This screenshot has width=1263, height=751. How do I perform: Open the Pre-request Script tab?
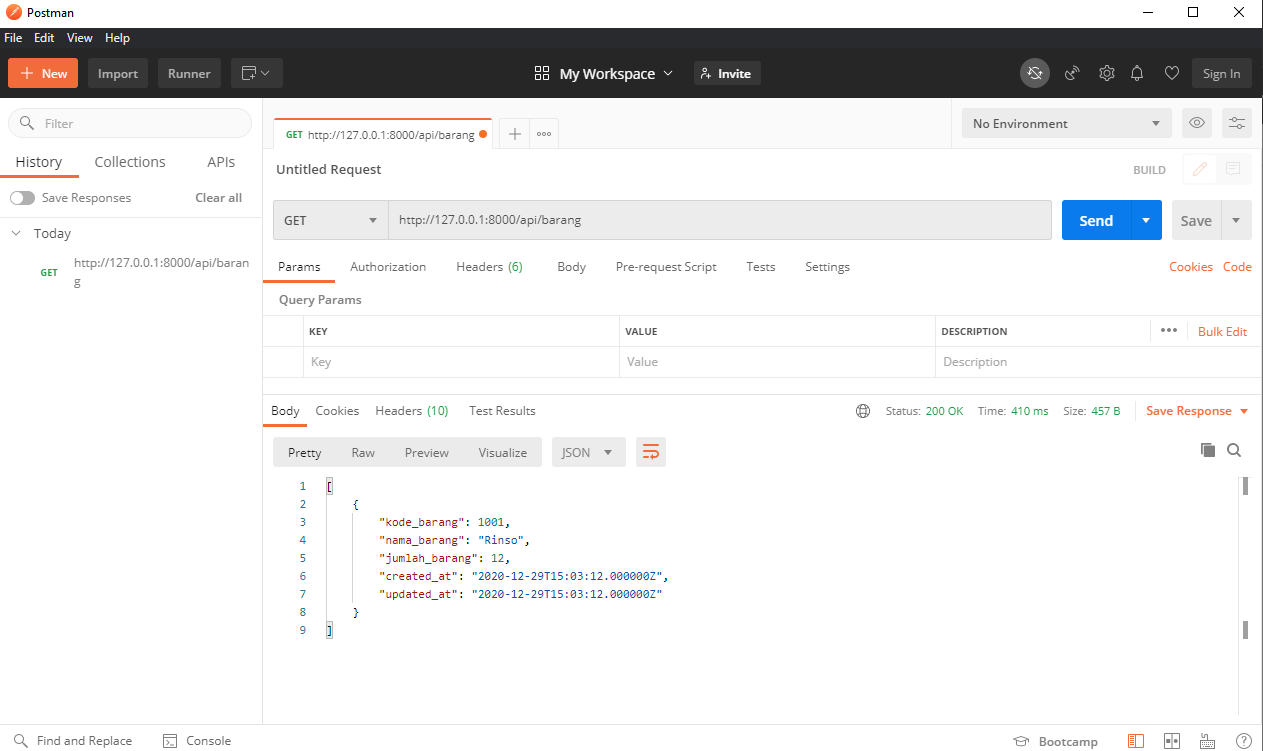[666, 267]
